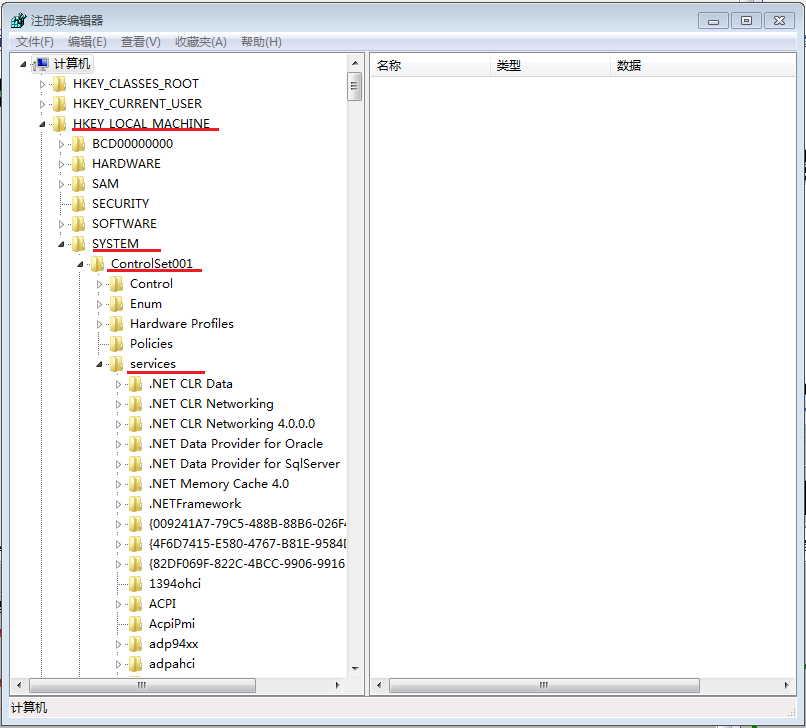
Task: Expand the SOFTWARE key
Action: [61, 224]
